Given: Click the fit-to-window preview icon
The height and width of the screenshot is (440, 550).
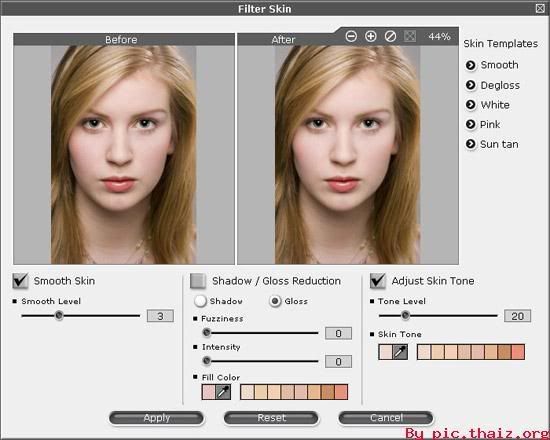Looking at the screenshot, I should tap(410, 36).
